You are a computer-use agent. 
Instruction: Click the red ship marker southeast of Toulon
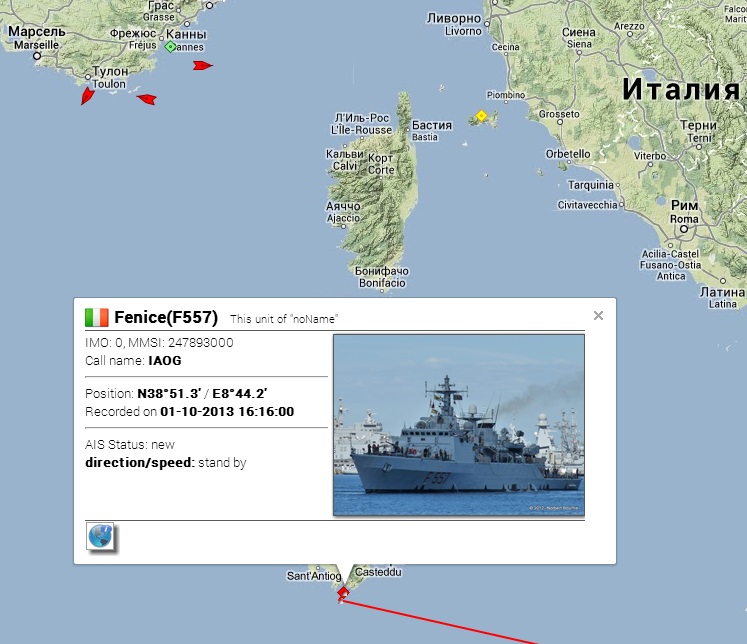pyautogui.click(x=147, y=99)
